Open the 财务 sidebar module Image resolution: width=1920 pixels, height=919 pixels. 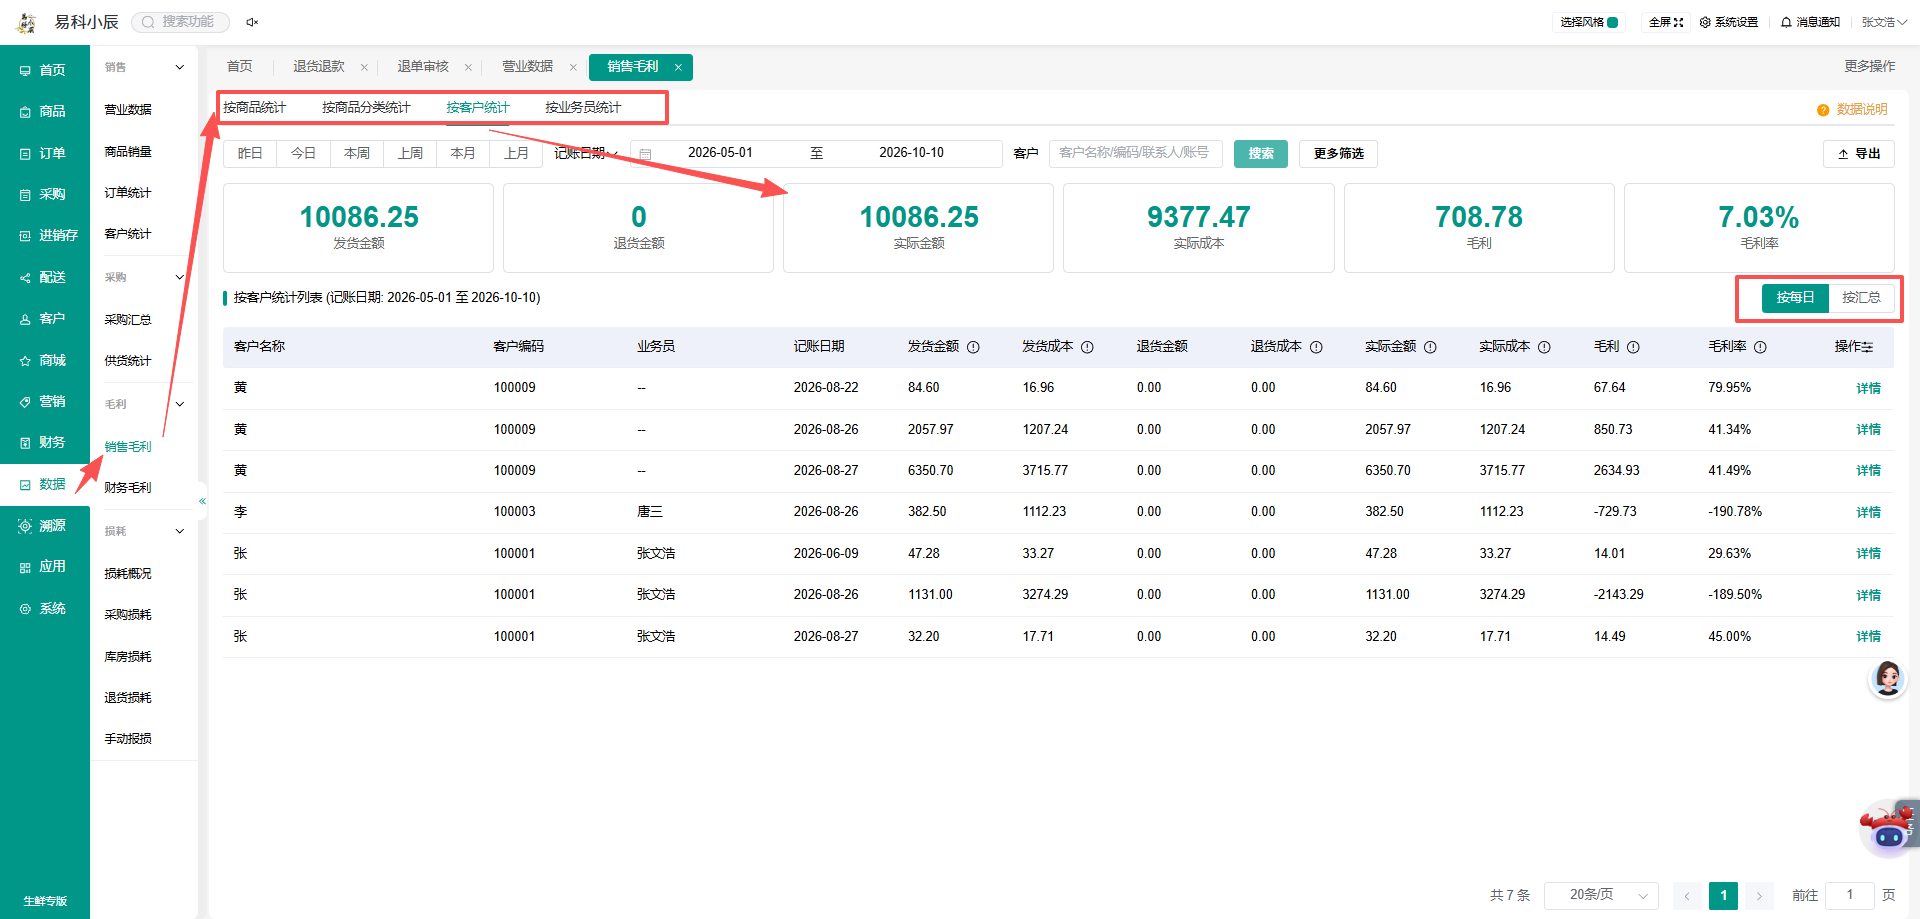(x=44, y=442)
